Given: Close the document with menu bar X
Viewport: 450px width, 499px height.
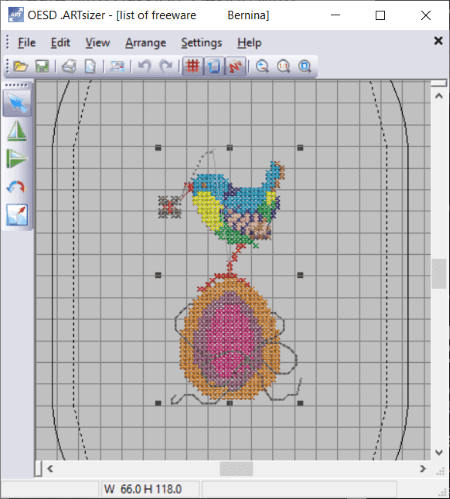Looking at the screenshot, I should tap(438, 41).
